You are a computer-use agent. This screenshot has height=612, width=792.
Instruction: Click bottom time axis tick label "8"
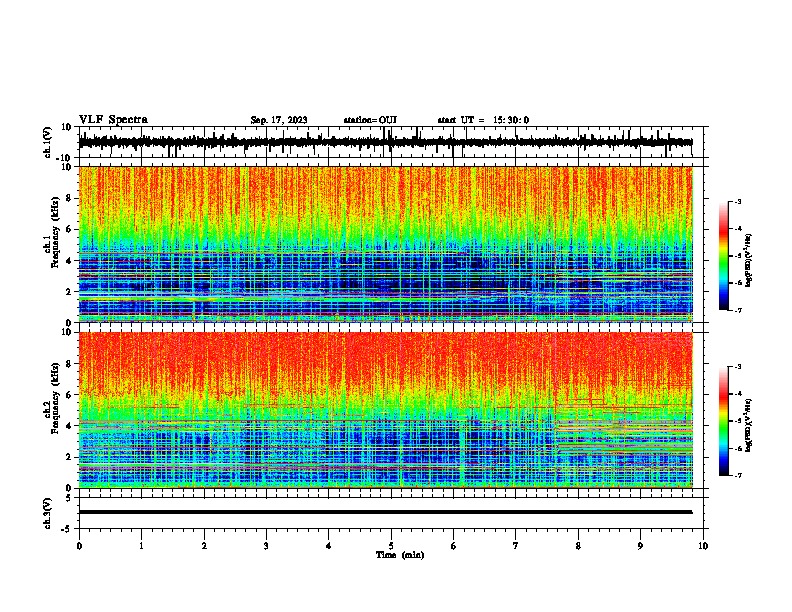pyautogui.click(x=578, y=546)
